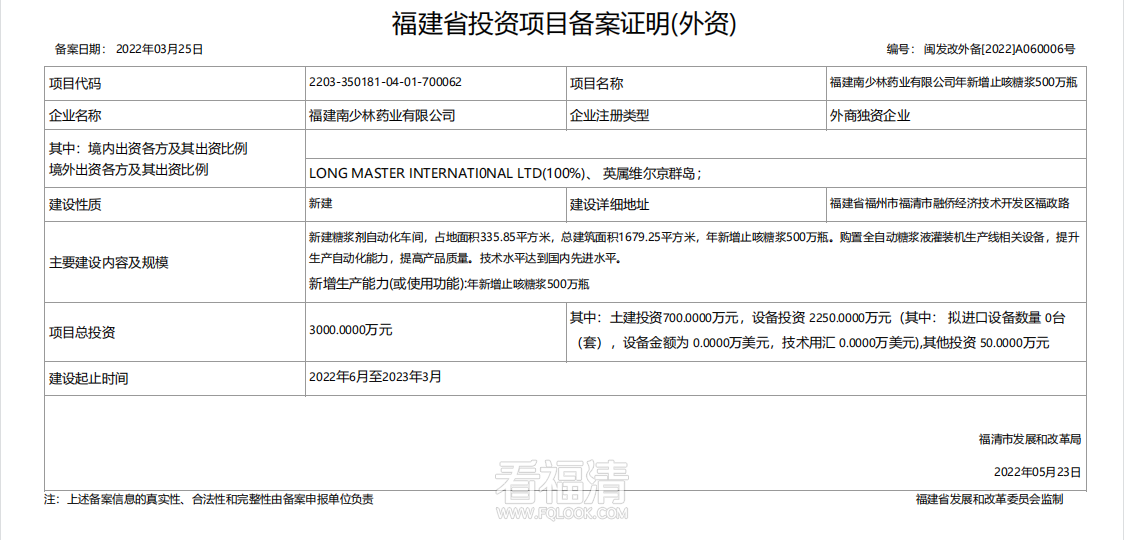Screen dimensions: 1124x540
Task: Click the title 福建省投资项目备案证明(外资)
Action: click(x=563, y=24)
